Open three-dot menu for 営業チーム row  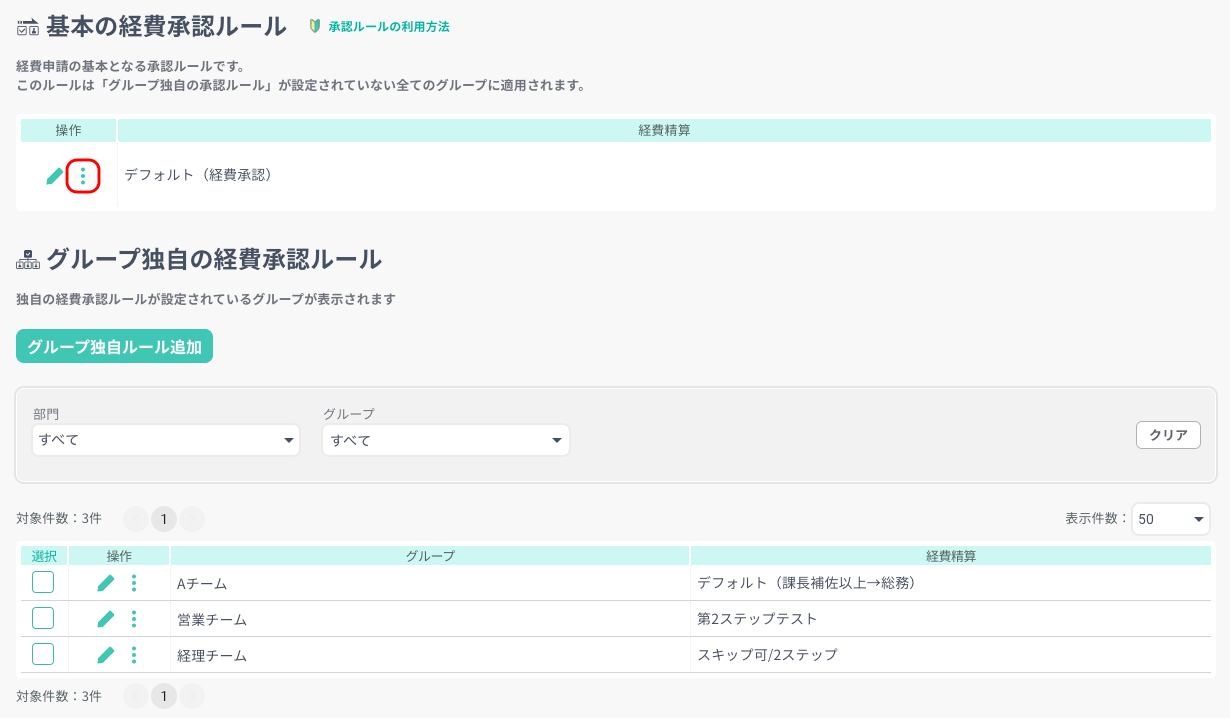point(134,619)
